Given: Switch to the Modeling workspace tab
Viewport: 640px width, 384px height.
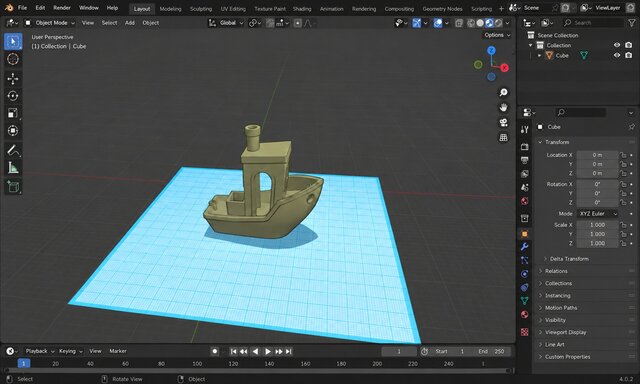Looking at the screenshot, I should pos(170,9).
